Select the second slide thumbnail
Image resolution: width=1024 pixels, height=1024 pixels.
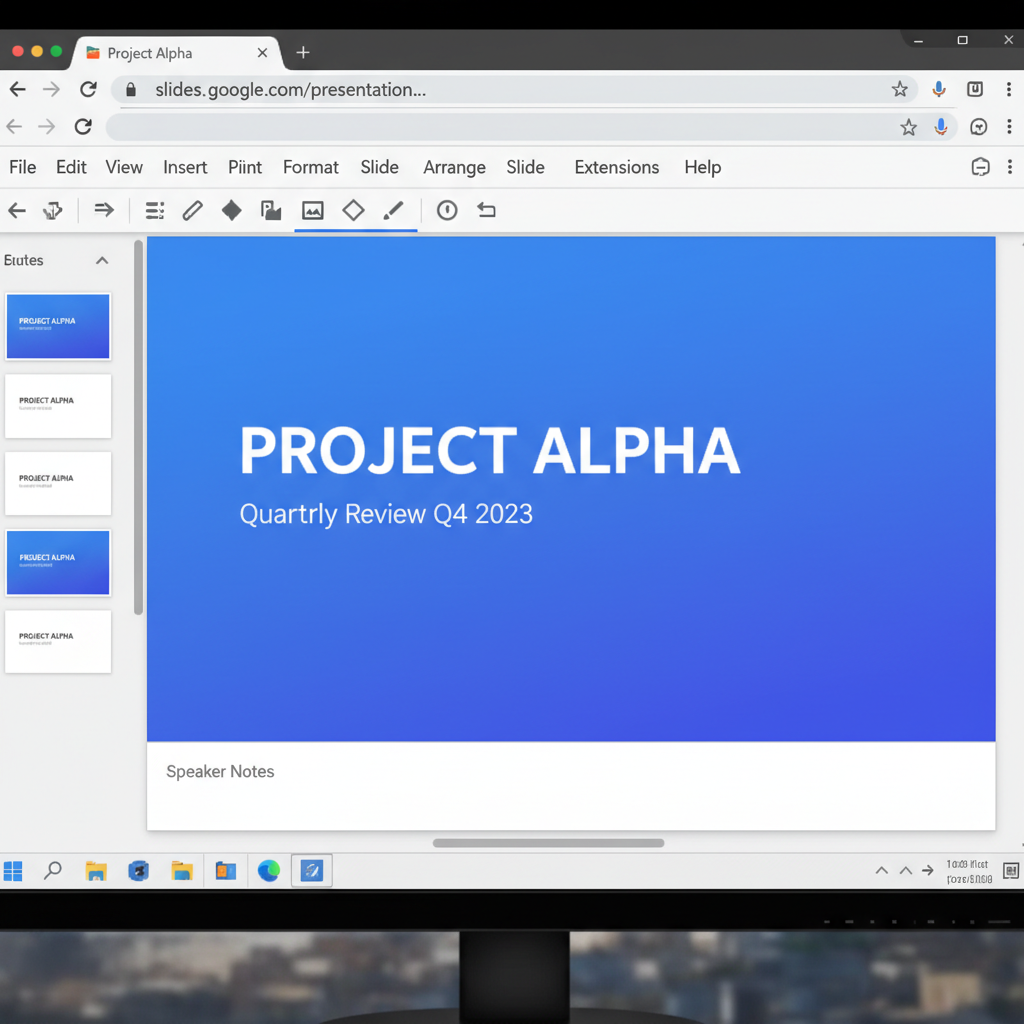pos(57,406)
